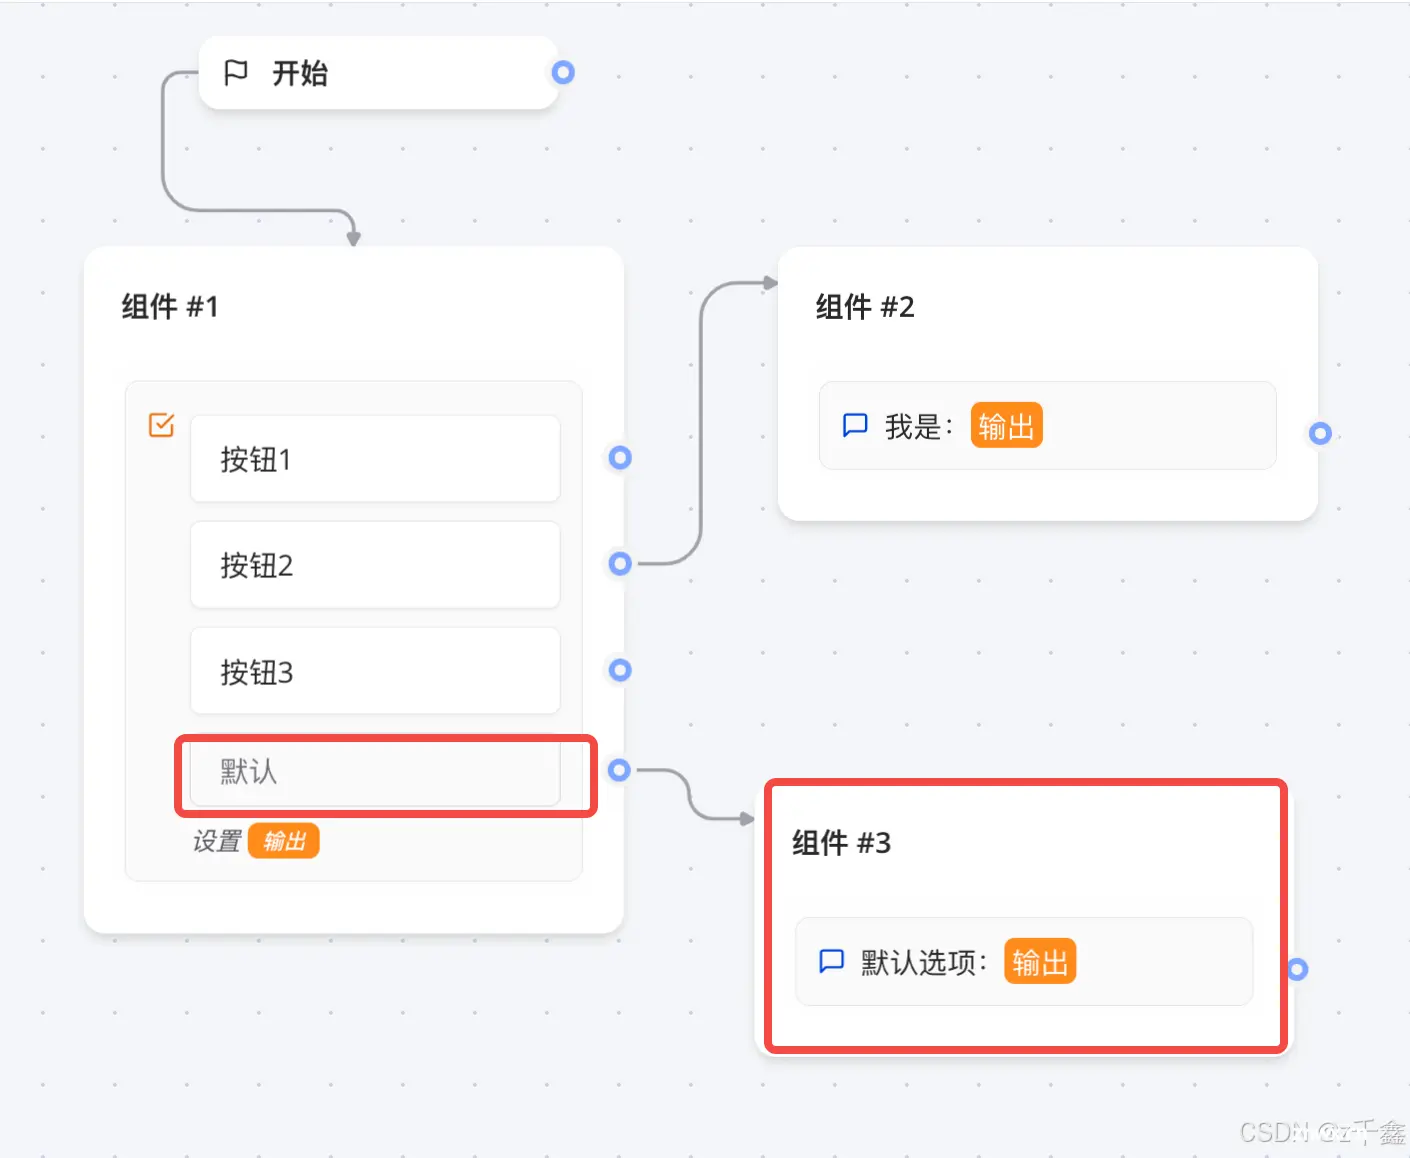Click the 组件 #2 title

[x=865, y=306]
